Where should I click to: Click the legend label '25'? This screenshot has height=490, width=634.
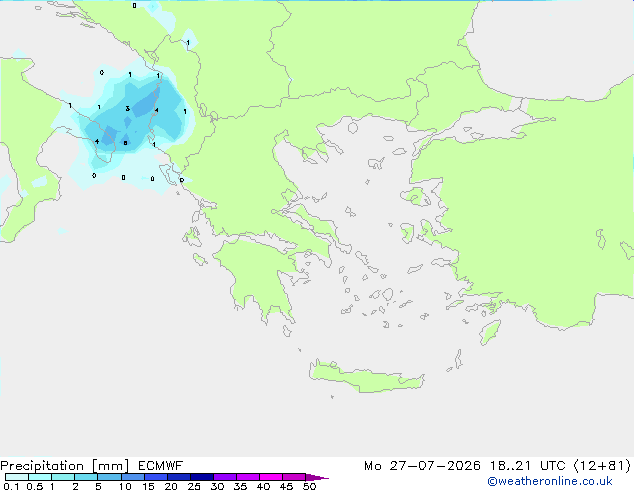pos(194,486)
